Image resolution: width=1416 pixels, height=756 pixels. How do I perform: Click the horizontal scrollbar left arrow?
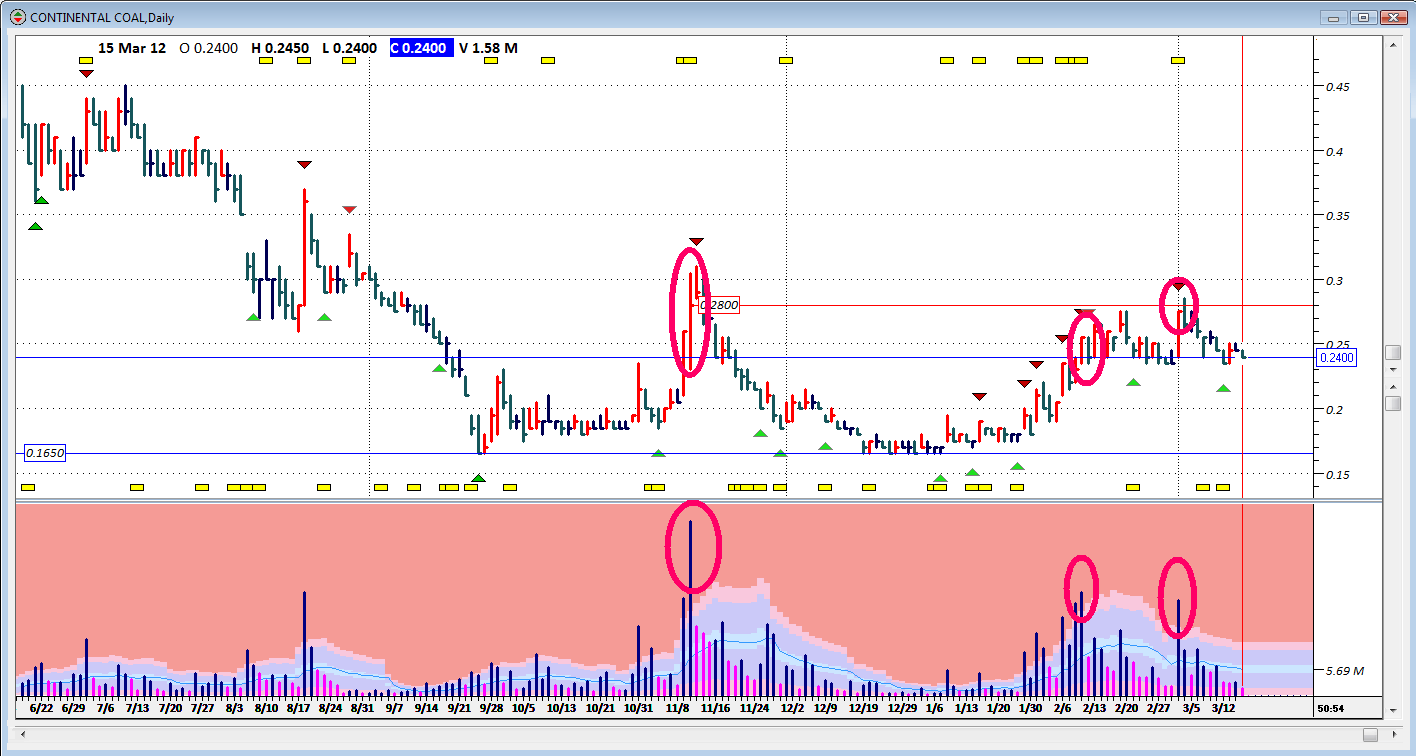25,735
